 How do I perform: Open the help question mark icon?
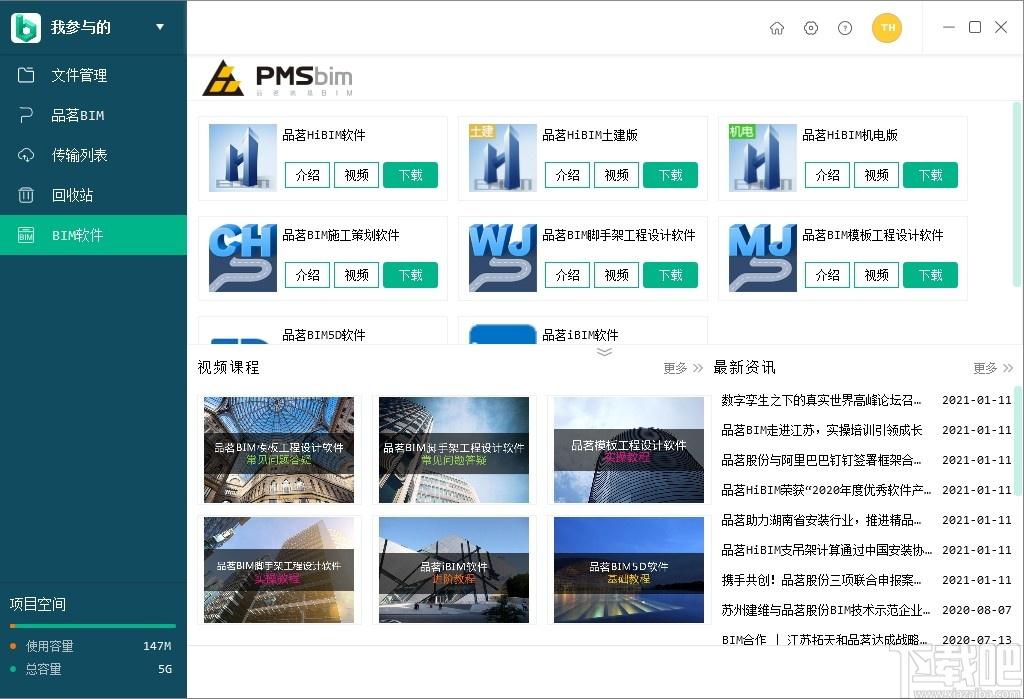coord(845,28)
